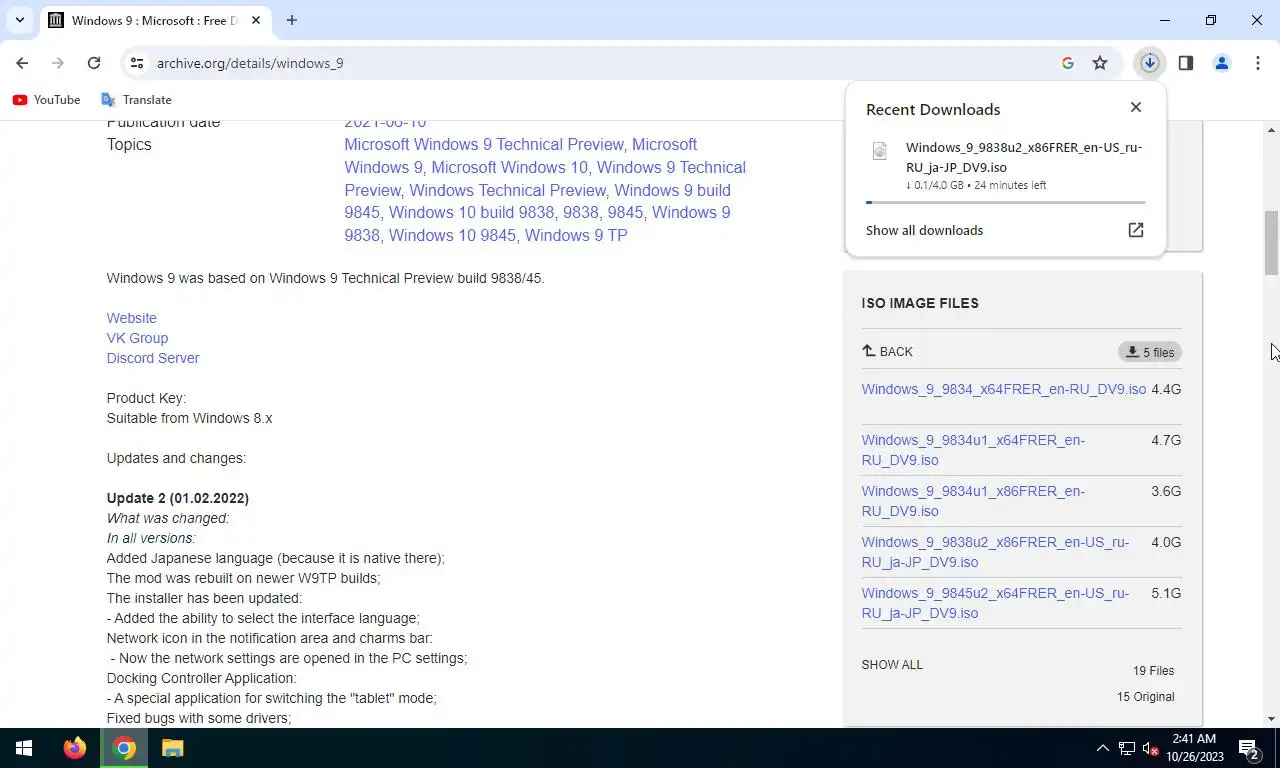Screen dimensions: 1280x768
Task: Open File Explorer from the taskbar
Action: (x=173, y=748)
